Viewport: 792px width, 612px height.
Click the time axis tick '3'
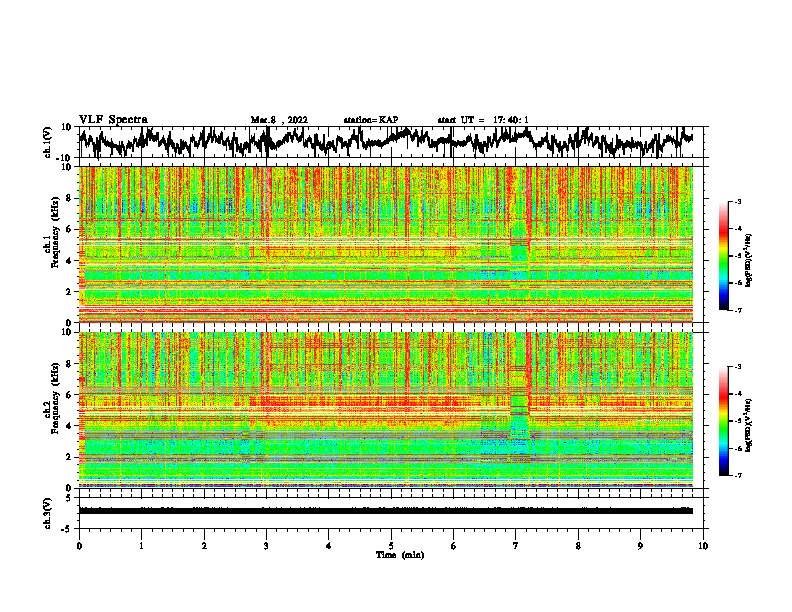(266, 546)
